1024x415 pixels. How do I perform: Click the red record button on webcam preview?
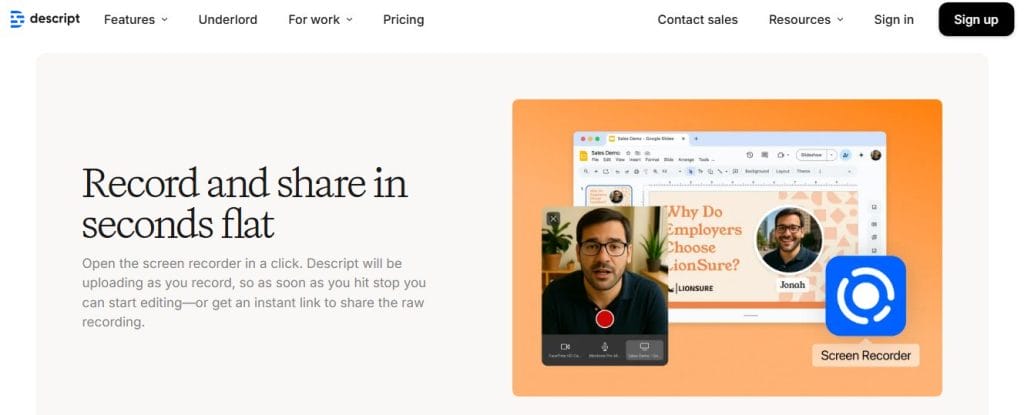(x=605, y=318)
